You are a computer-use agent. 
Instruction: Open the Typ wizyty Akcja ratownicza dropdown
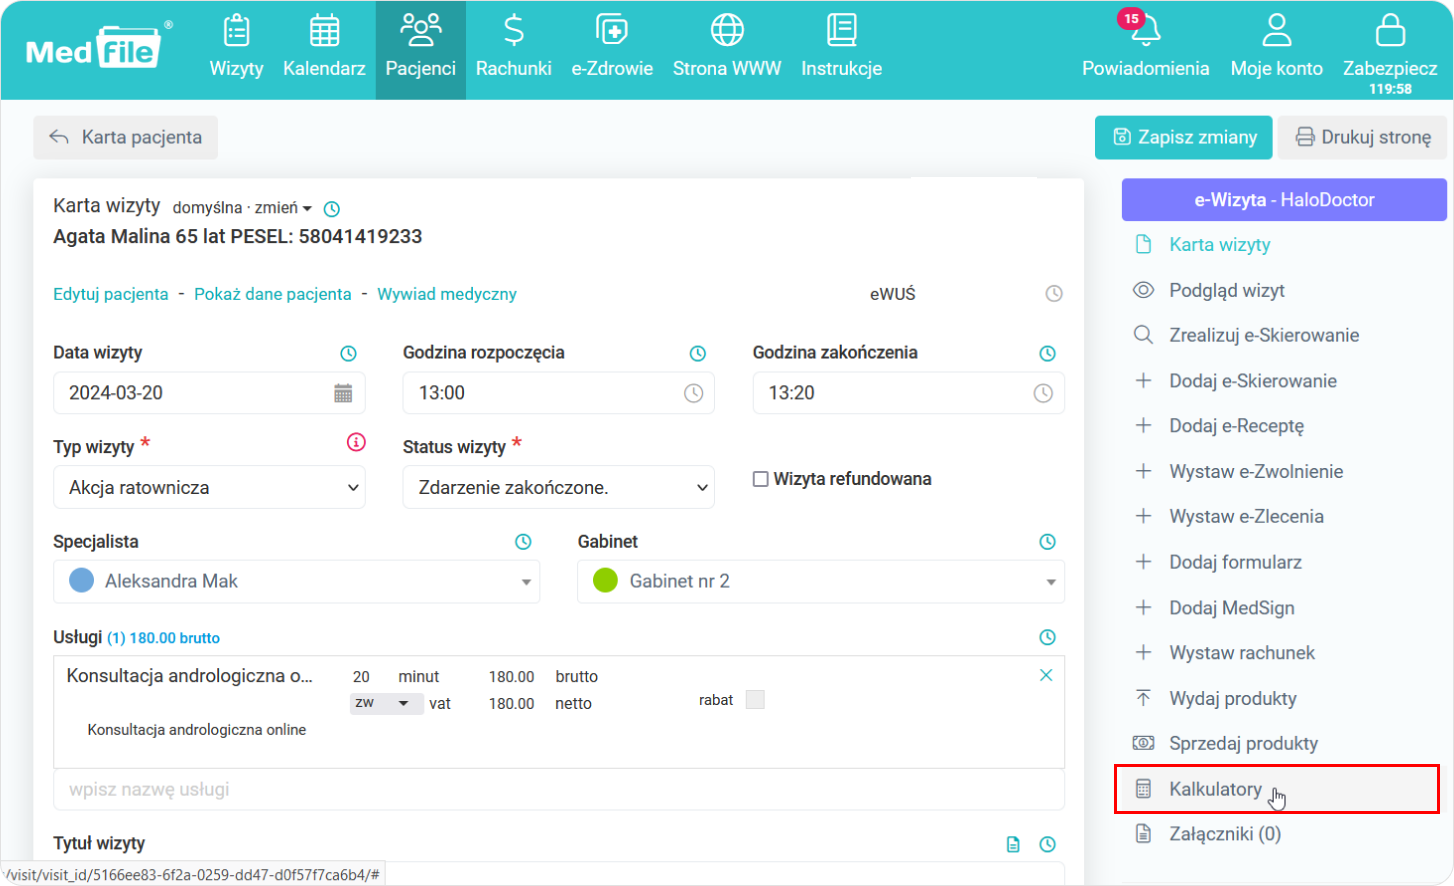(x=209, y=487)
